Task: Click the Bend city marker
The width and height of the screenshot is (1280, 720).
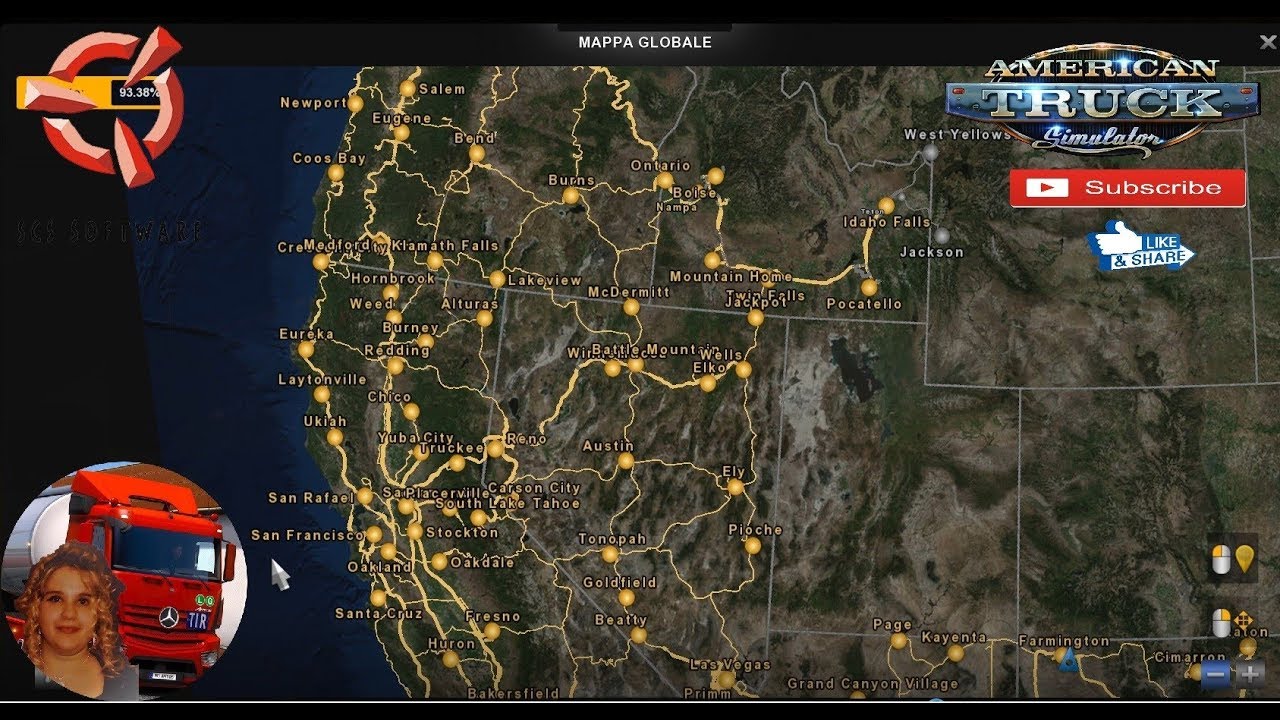Action: 477,154
